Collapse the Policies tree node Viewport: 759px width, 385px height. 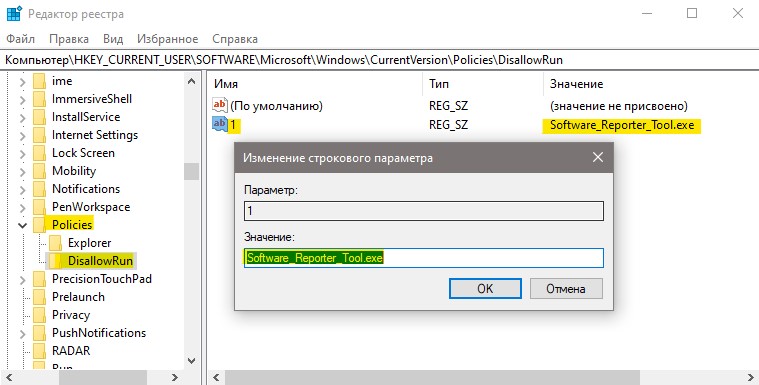(22, 225)
